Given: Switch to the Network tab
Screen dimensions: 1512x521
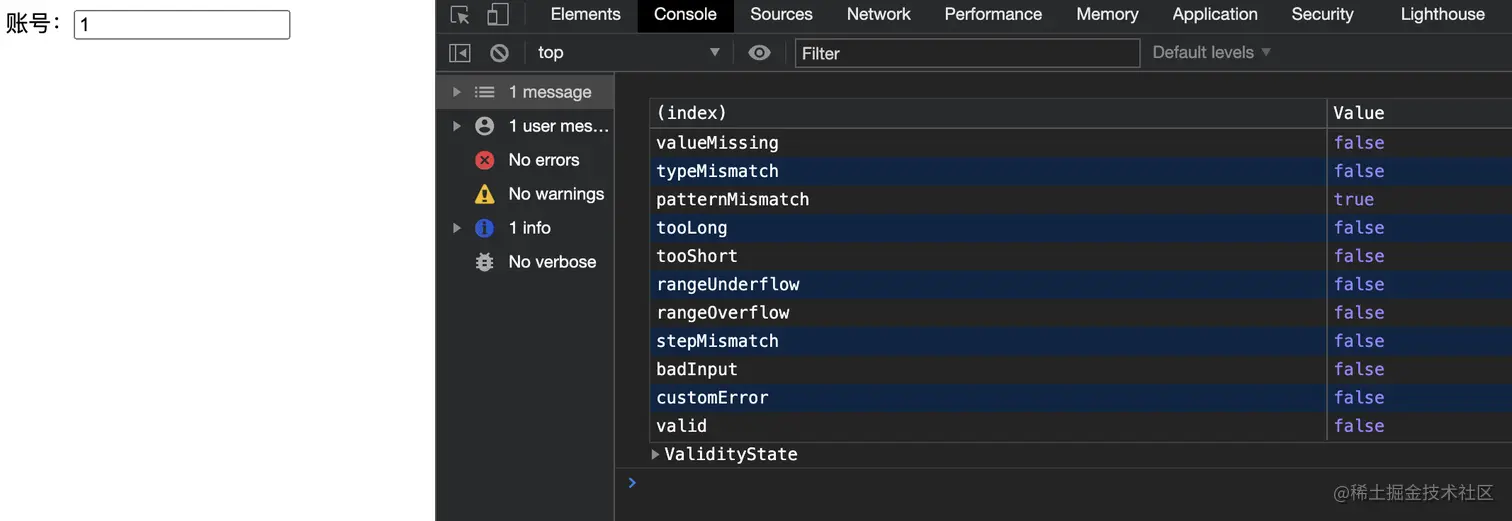Looking at the screenshot, I should tap(878, 15).
